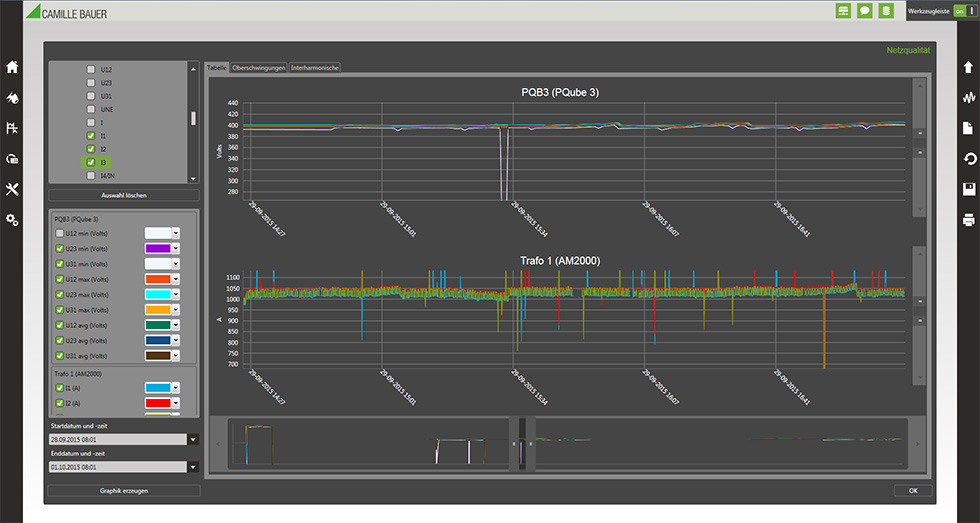Open the energy/events icon in left sidebar
Screen dimensions: 980x523
[12, 98]
